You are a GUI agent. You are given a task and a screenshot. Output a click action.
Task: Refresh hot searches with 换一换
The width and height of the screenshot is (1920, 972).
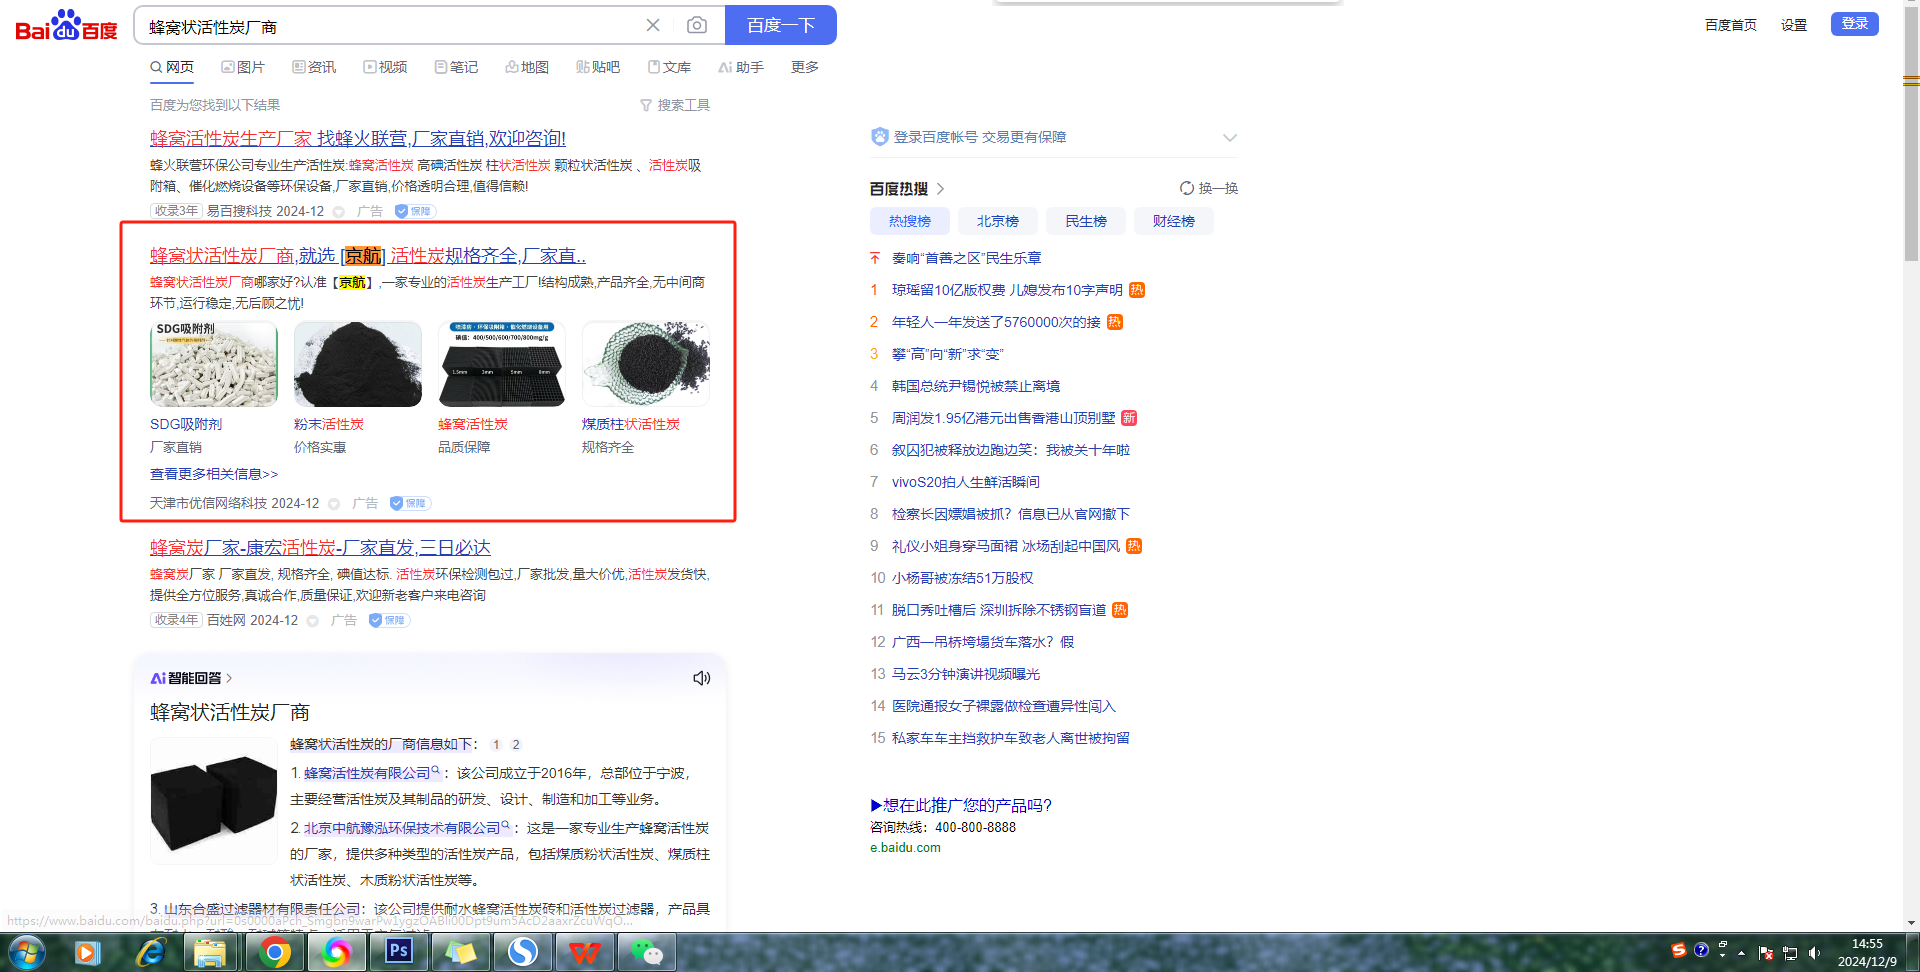tap(1209, 188)
